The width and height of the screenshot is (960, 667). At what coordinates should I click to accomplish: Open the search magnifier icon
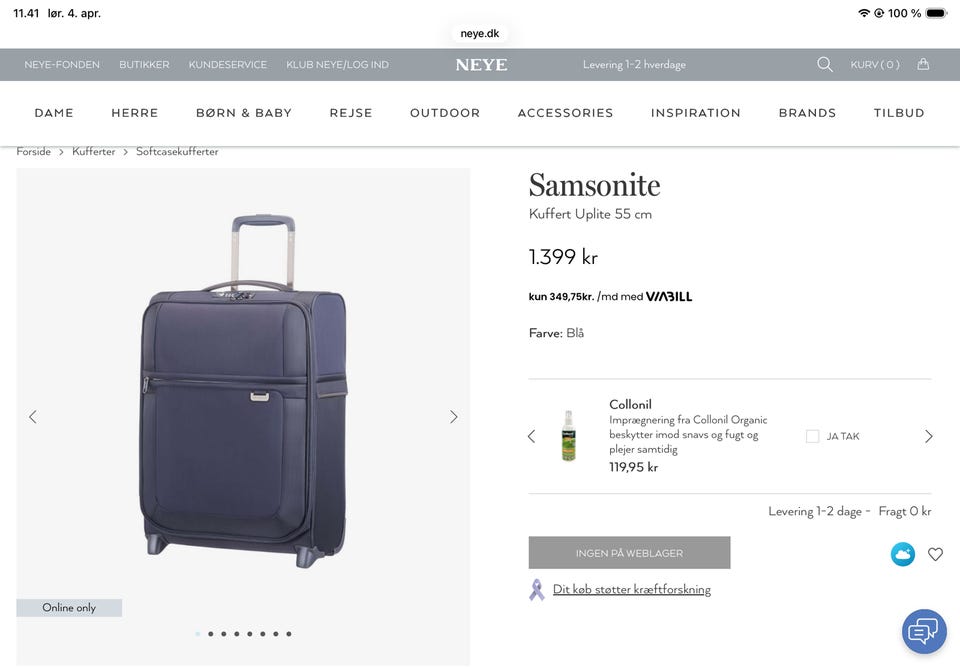pyautogui.click(x=824, y=64)
